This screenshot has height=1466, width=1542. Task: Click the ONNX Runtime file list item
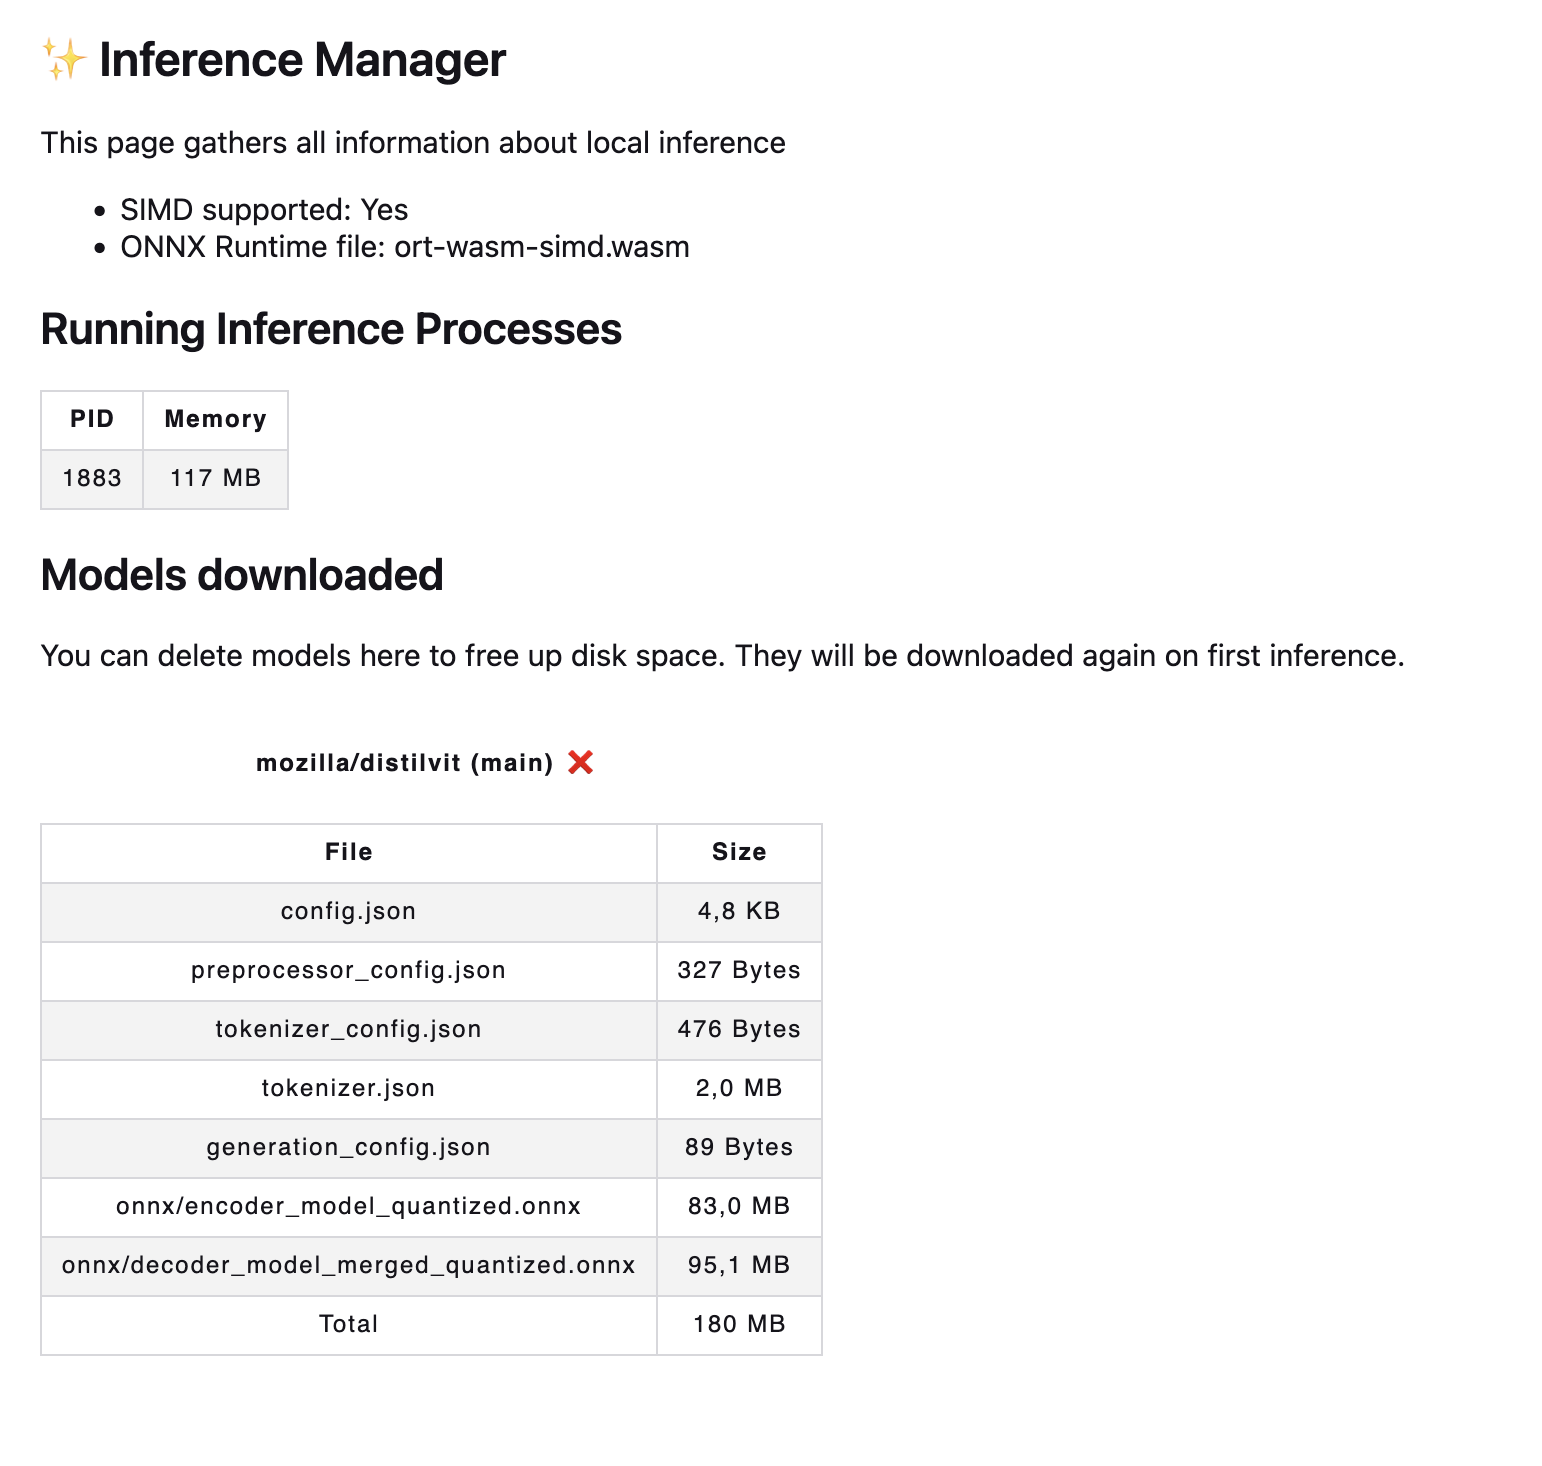404,247
